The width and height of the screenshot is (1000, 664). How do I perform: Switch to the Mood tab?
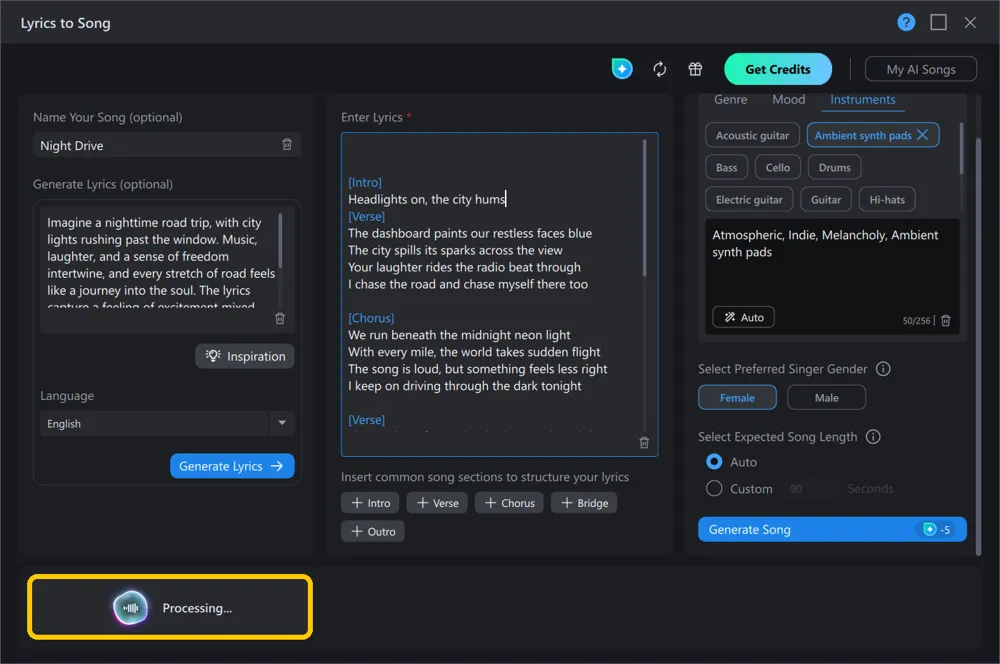coord(788,100)
